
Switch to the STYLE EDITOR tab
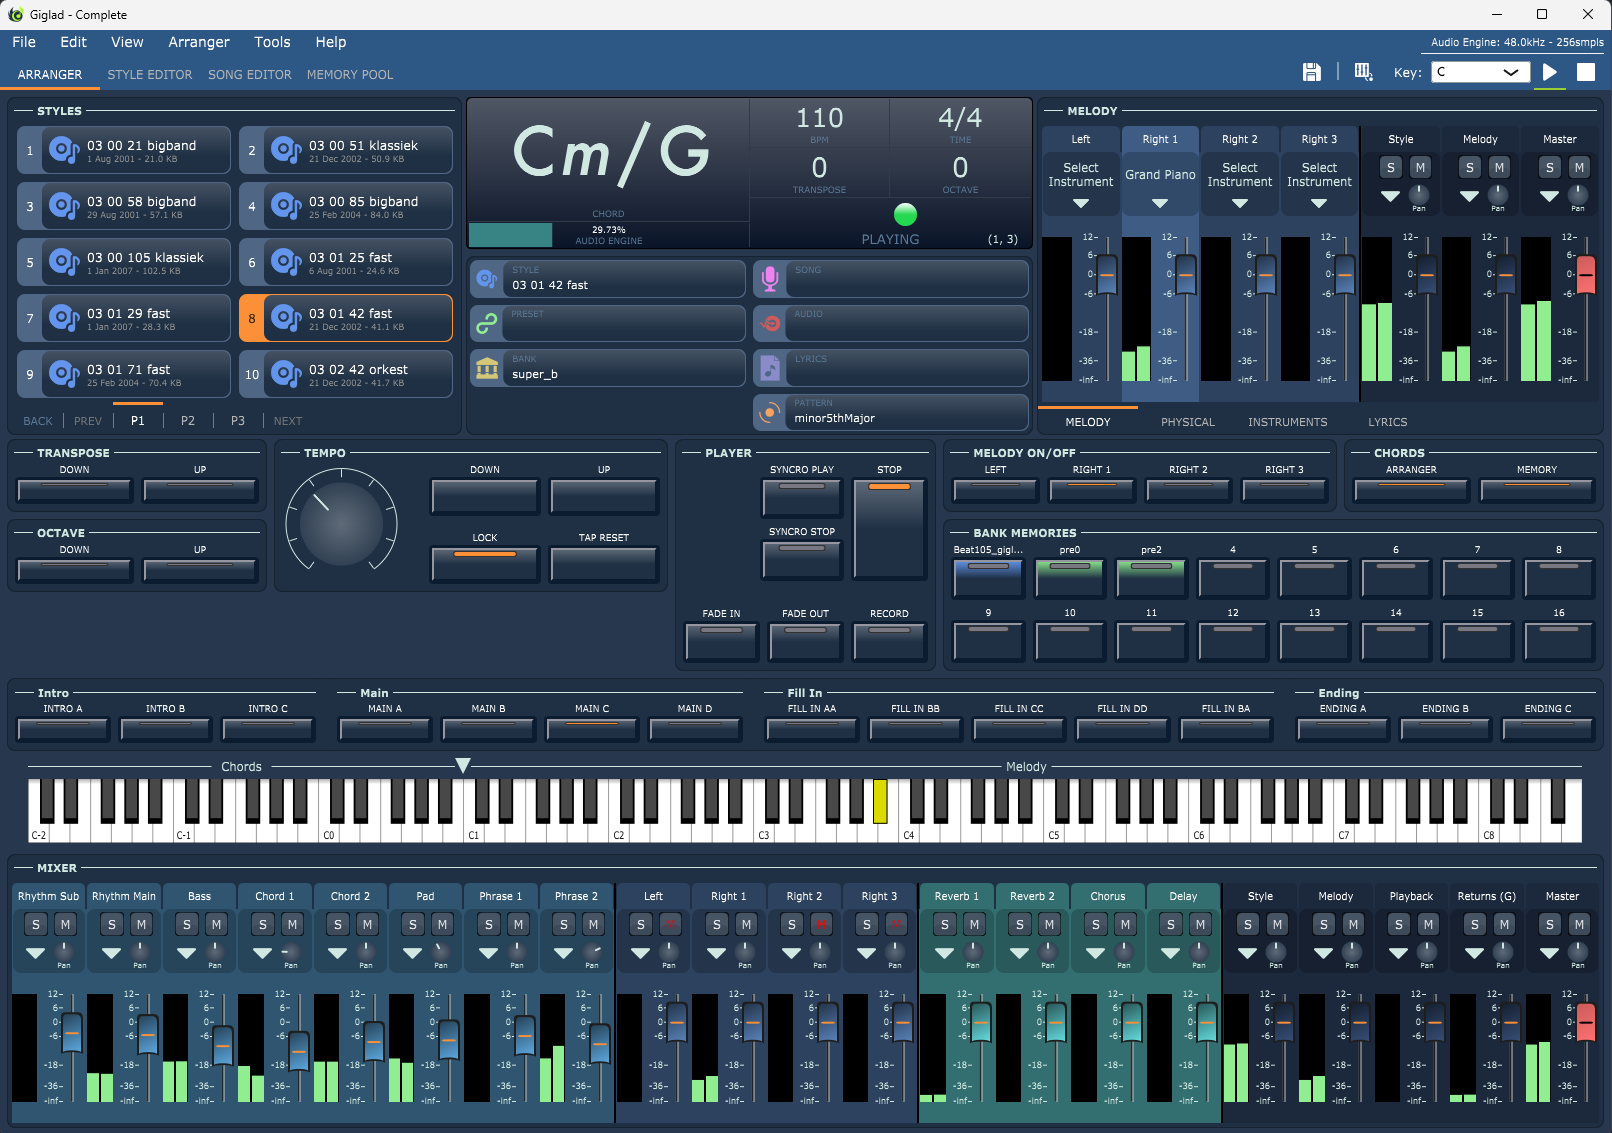point(150,75)
